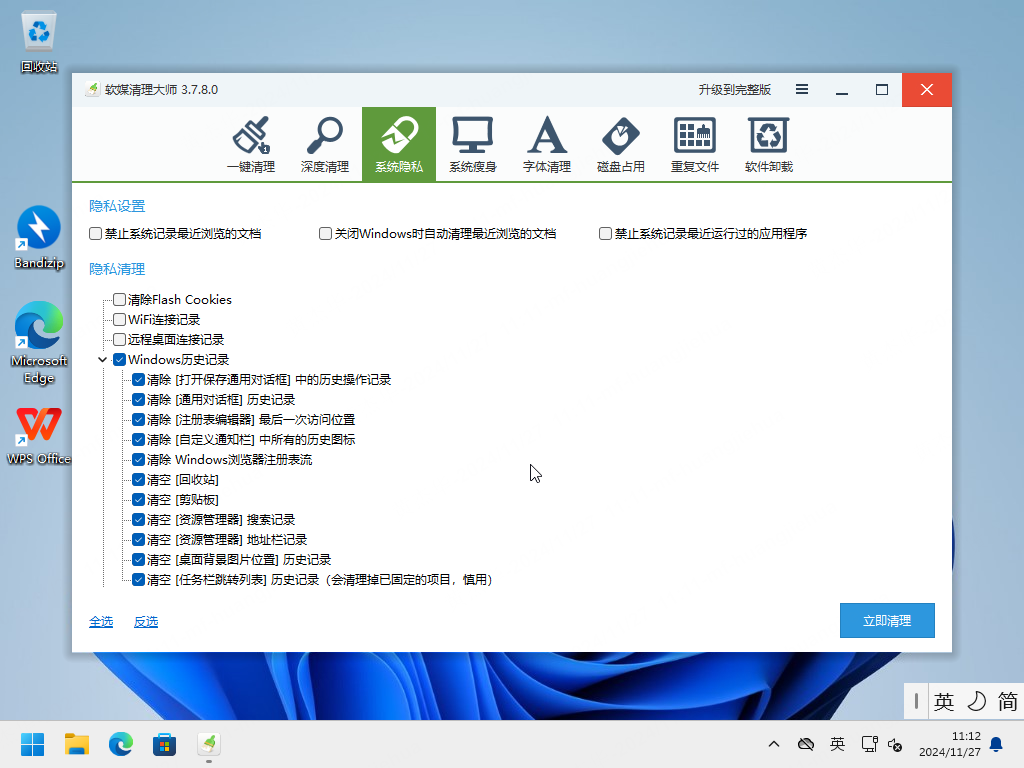This screenshot has height=768, width=1024.
Task: Open the 软件卸载 software uninstall tool
Action: (769, 144)
